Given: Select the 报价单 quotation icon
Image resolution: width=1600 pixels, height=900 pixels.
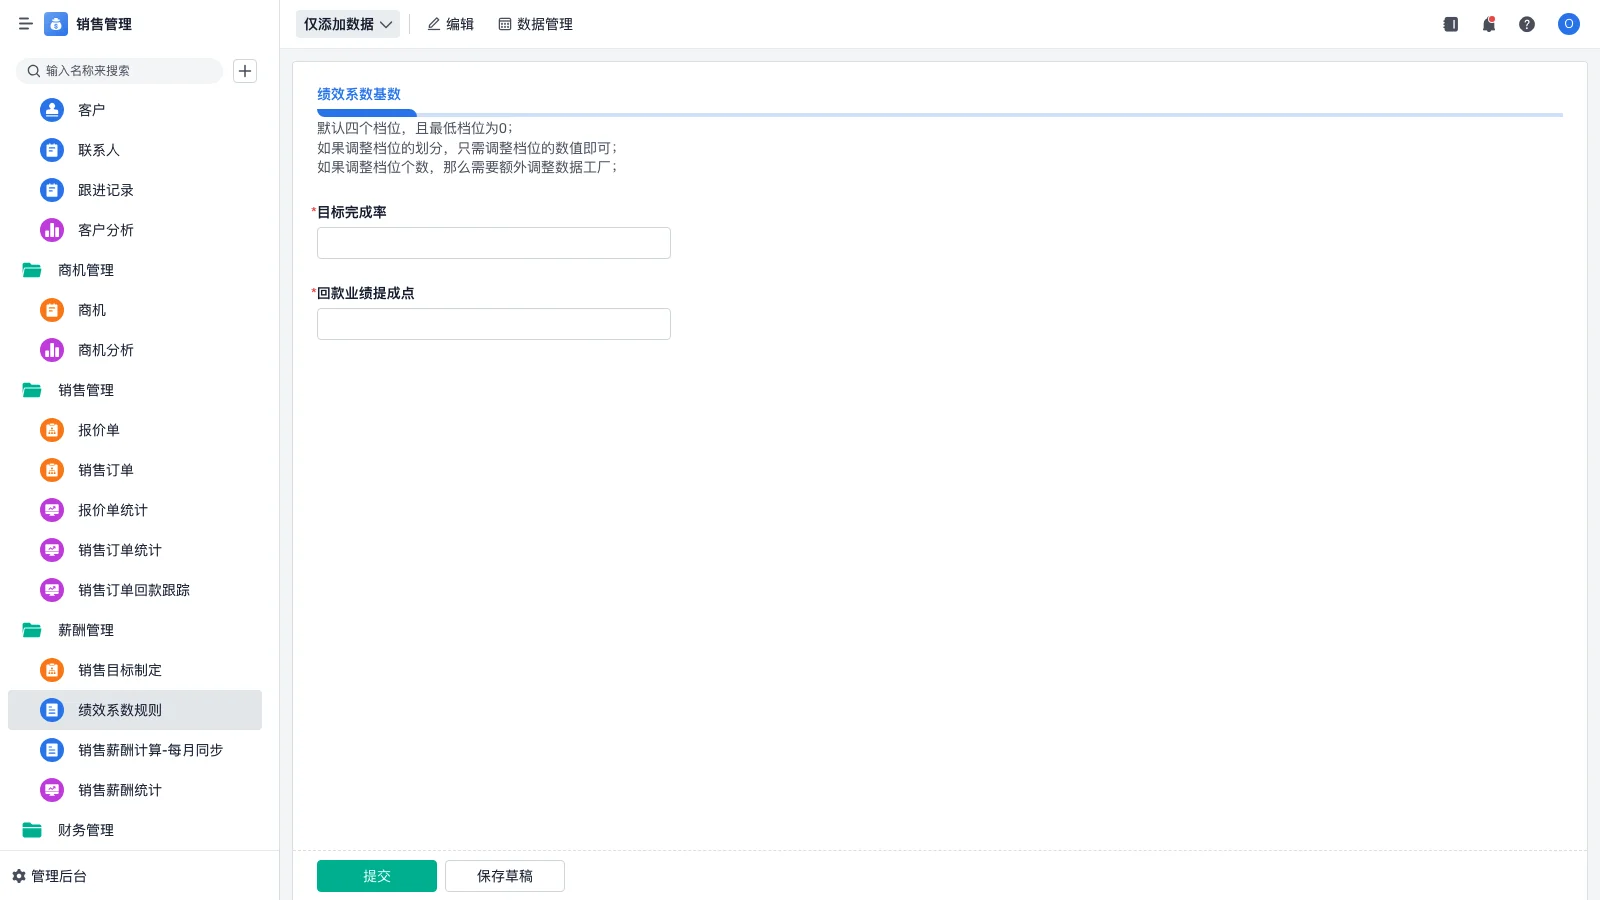Looking at the screenshot, I should pyautogui.click(x=51, y=430).
